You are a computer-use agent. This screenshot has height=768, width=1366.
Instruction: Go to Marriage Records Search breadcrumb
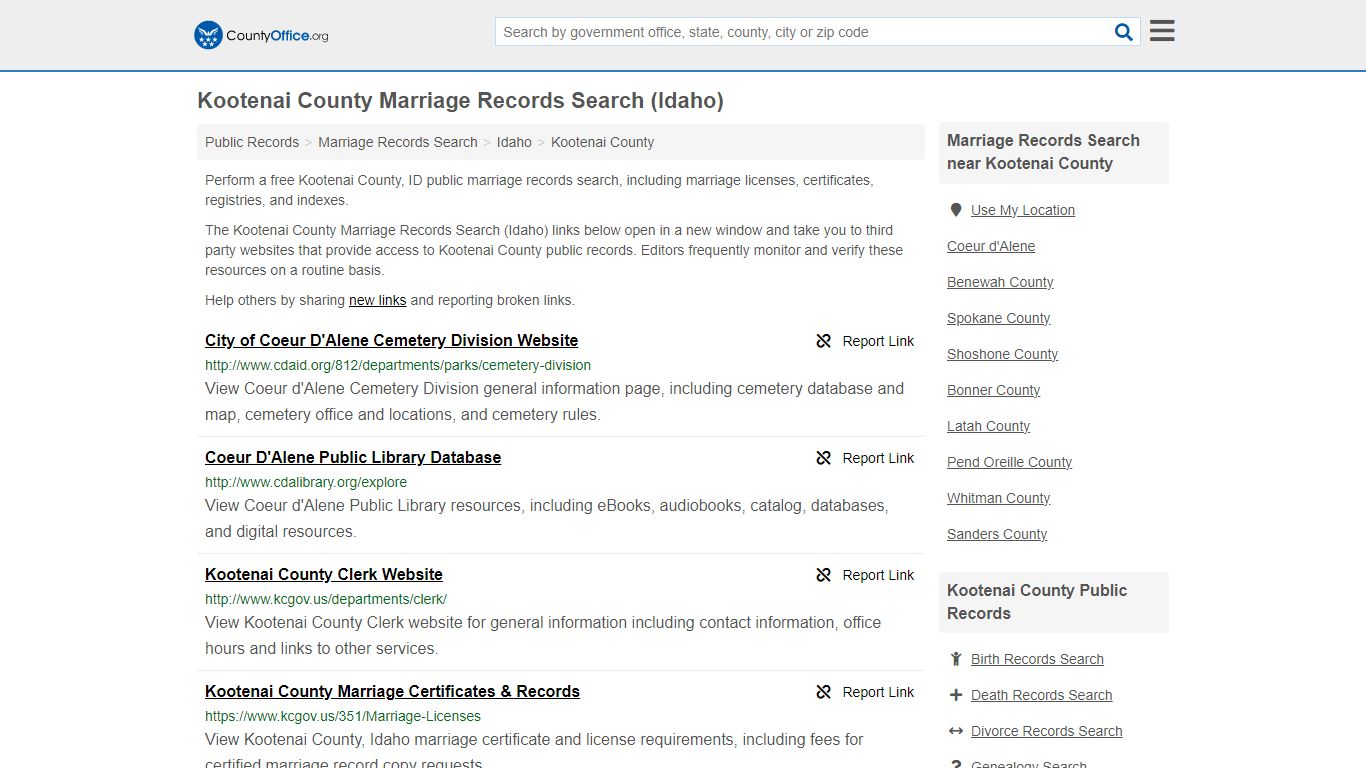(x=398, y=142)
